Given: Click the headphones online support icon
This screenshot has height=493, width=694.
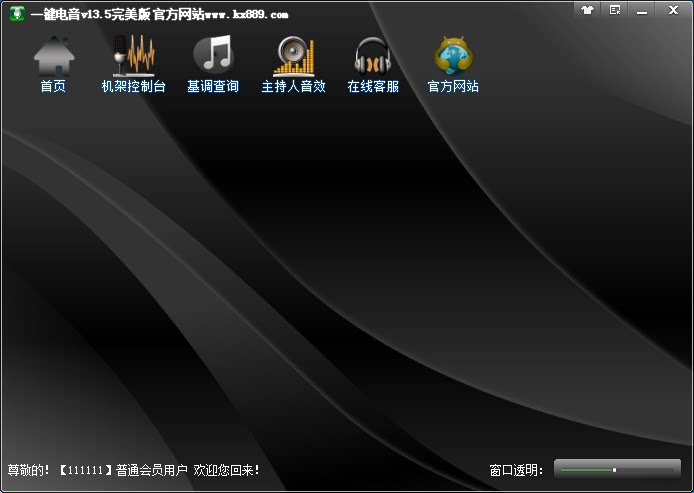Looking at the screenshot, I should [x=373, y=56].
